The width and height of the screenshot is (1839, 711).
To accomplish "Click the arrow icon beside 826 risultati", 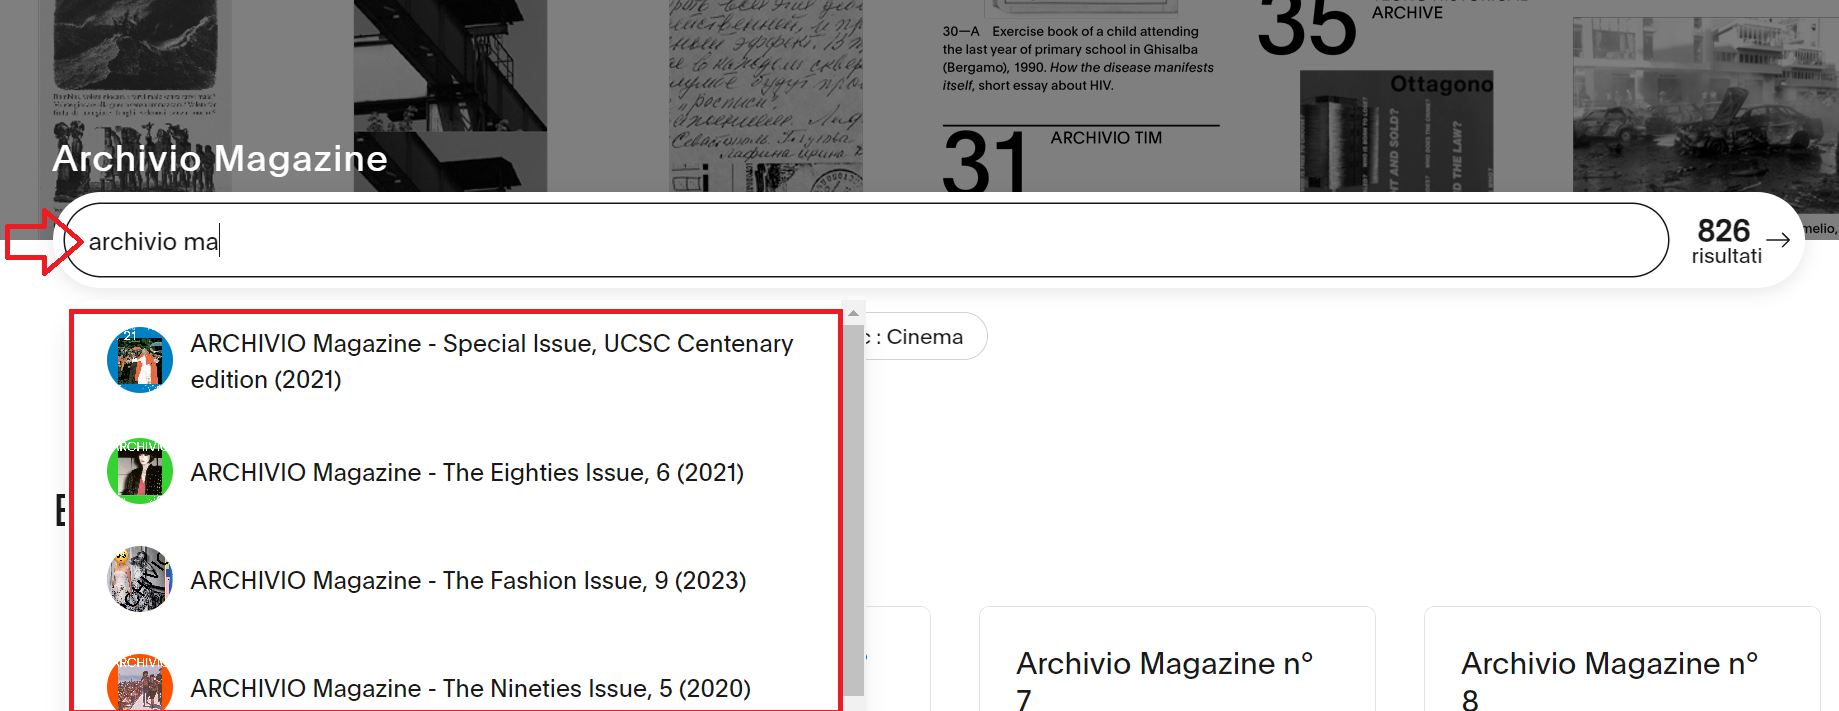I will tap(1777, 240).
